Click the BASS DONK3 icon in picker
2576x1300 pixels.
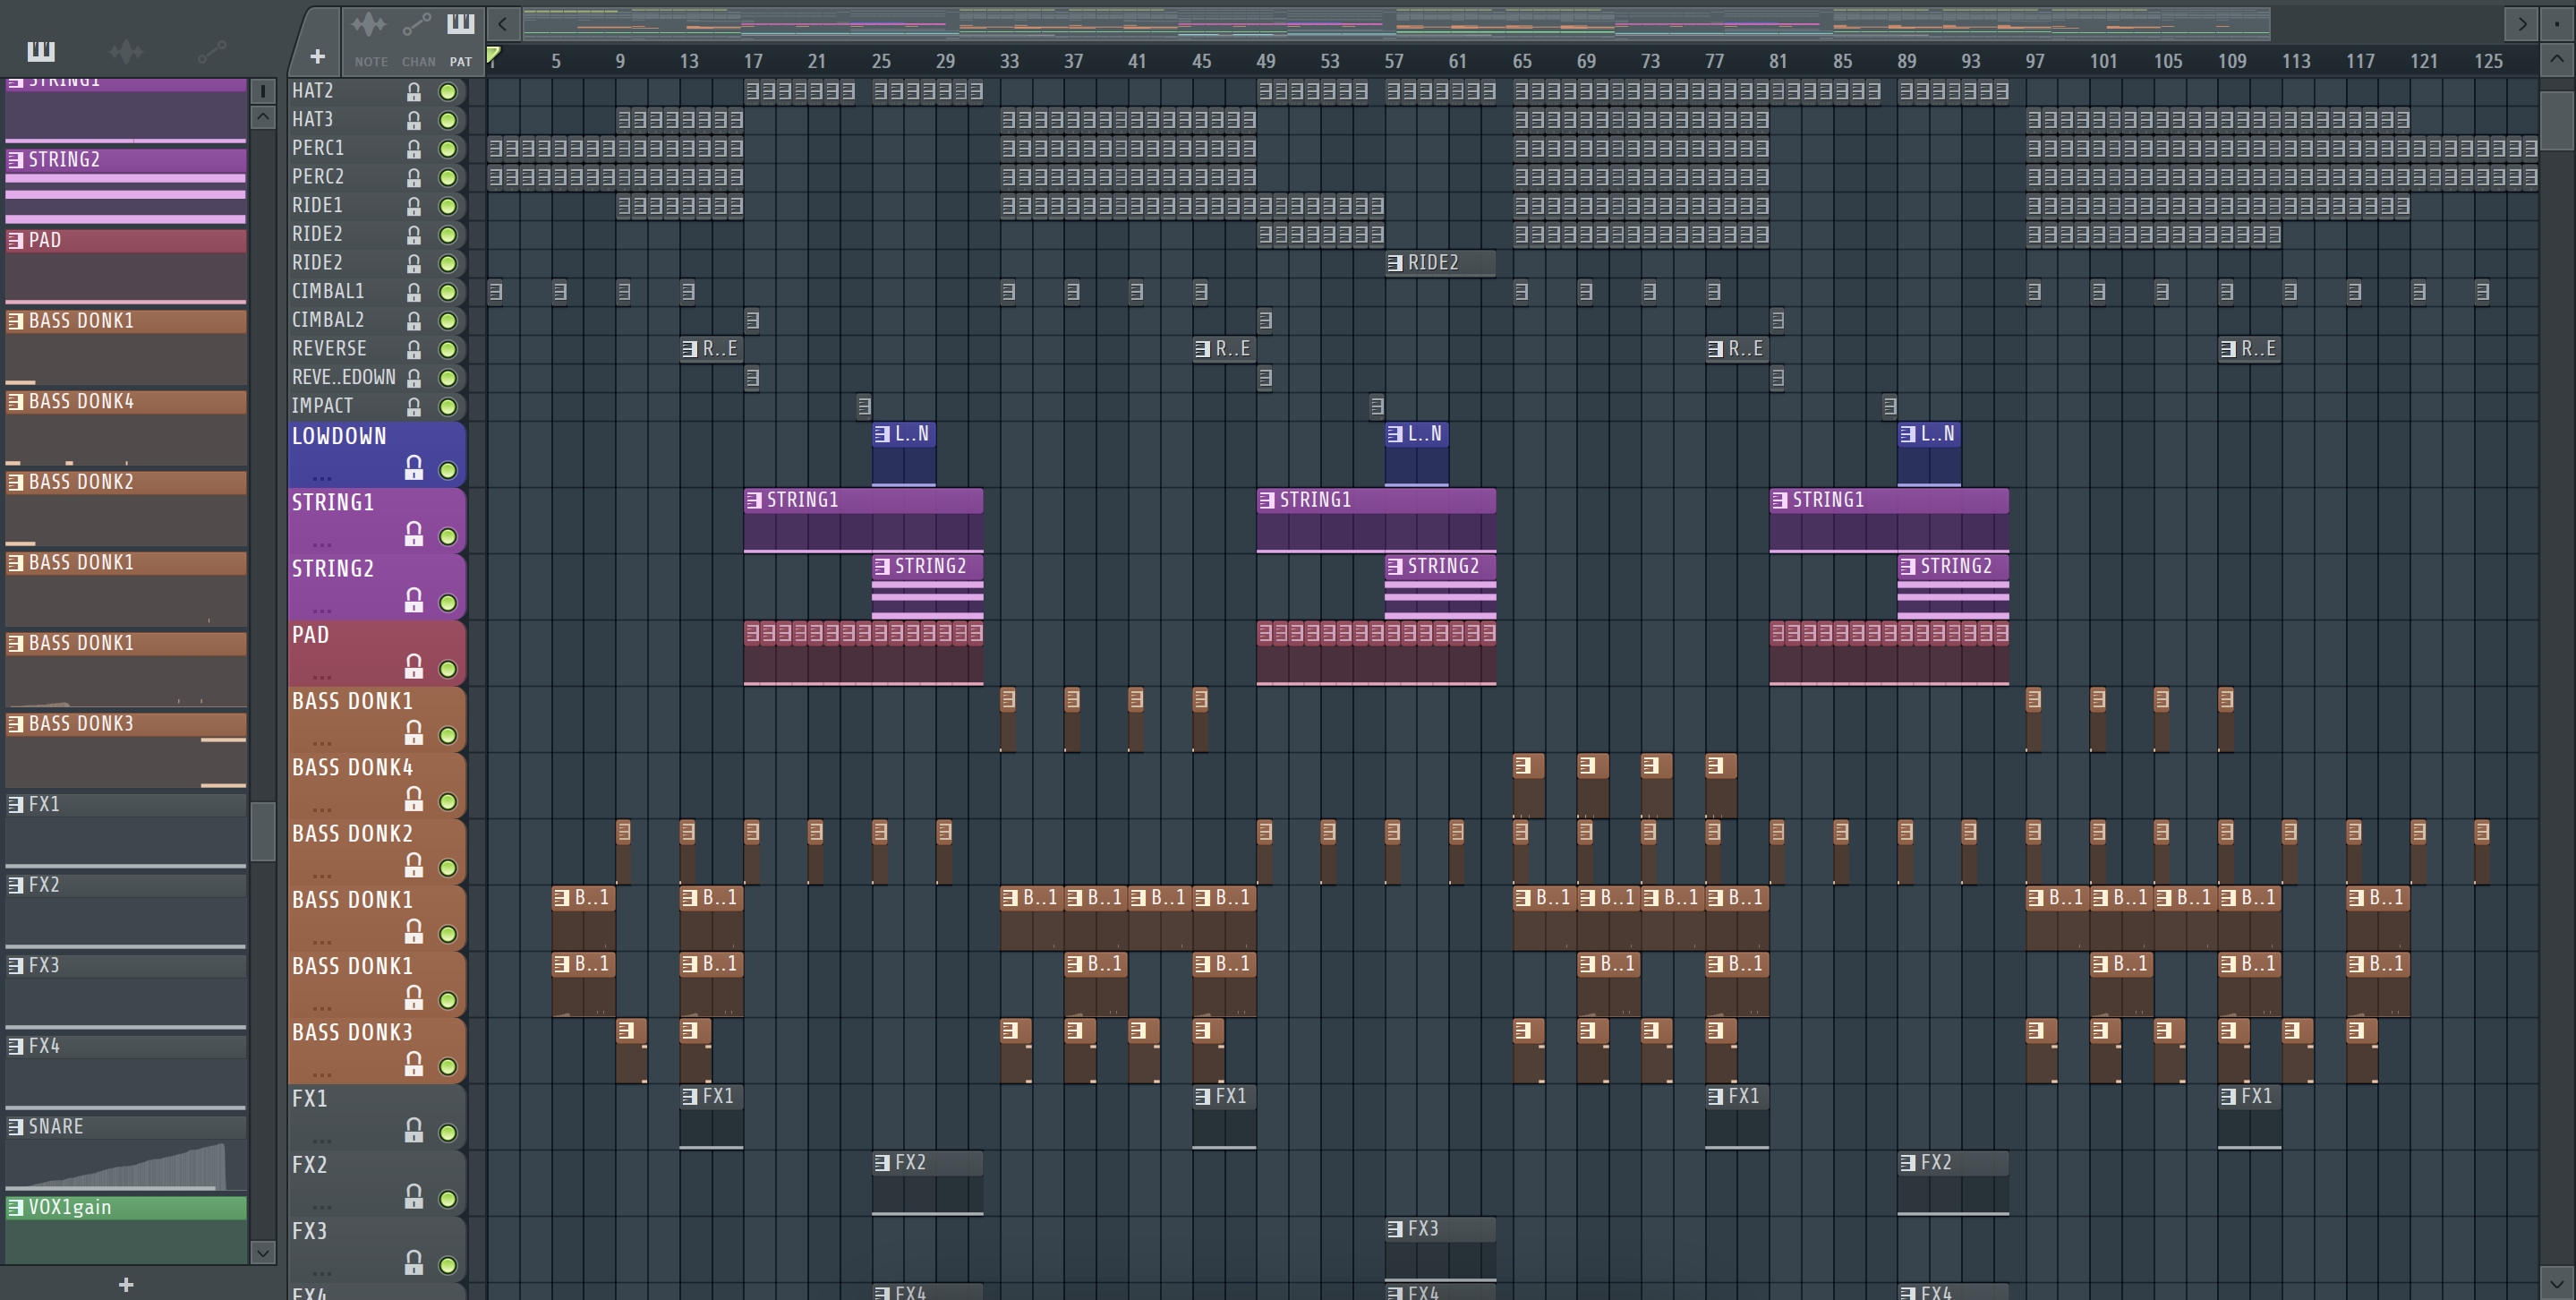[16, 724]
